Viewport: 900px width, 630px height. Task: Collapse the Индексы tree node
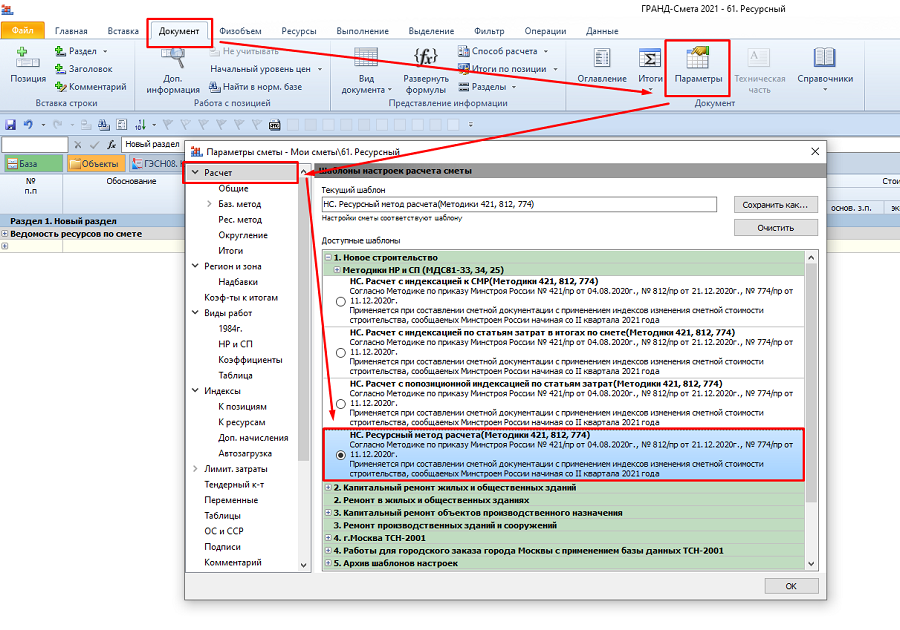pos(195,391)
